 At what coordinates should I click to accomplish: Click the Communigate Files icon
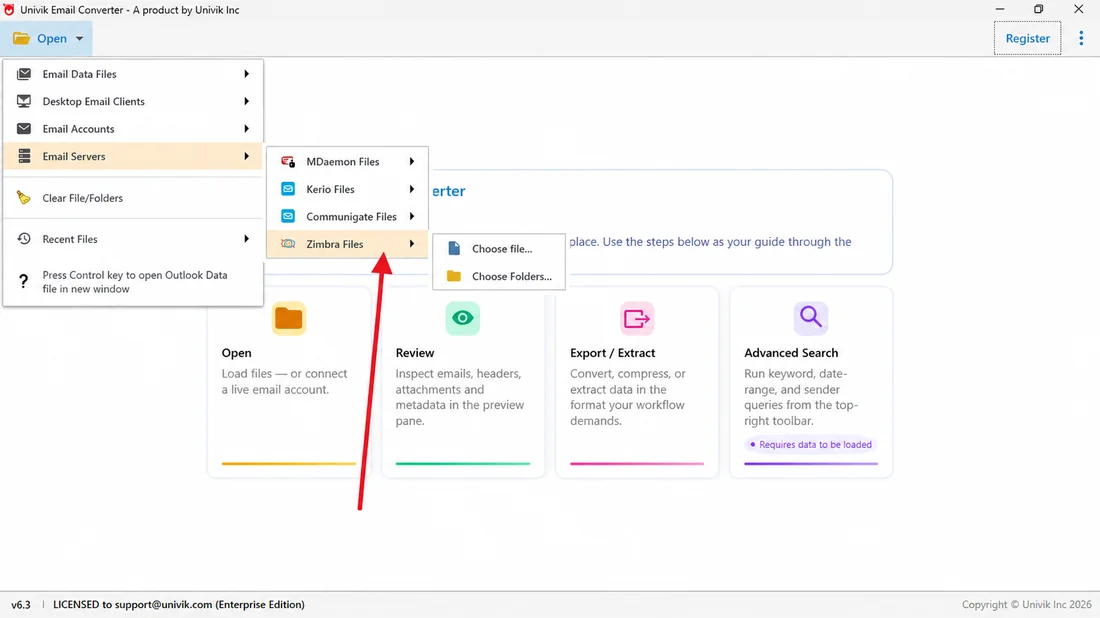coord(288,216)
